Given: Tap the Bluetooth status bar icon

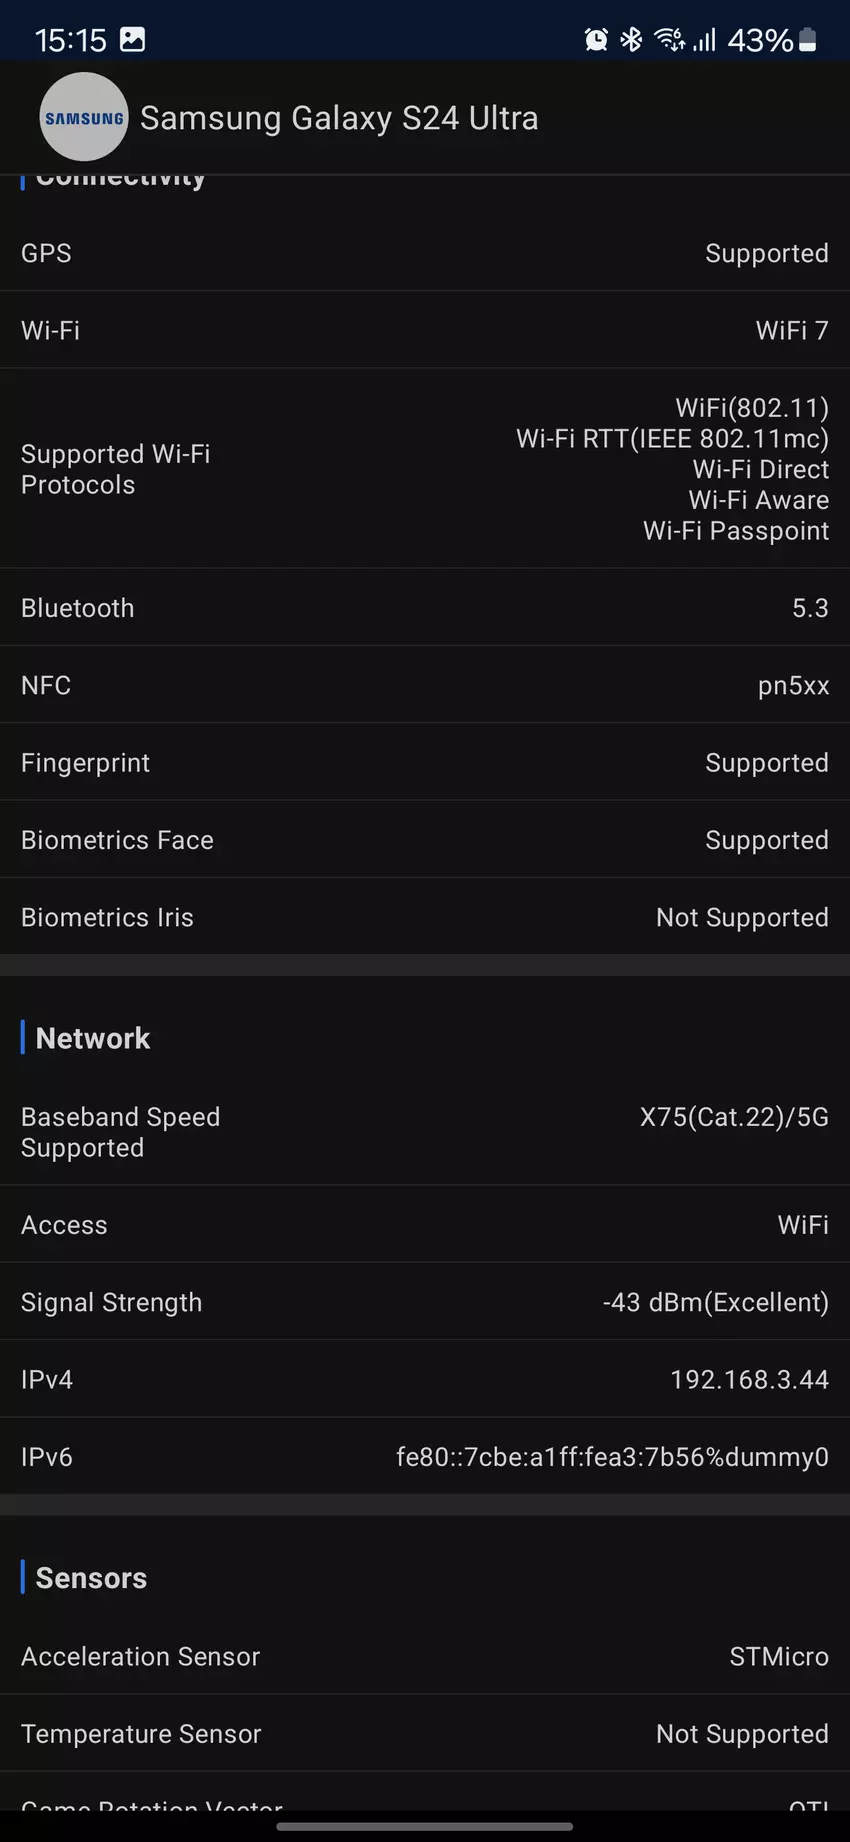Looking at the screenshot, I should tap(631, 40).
